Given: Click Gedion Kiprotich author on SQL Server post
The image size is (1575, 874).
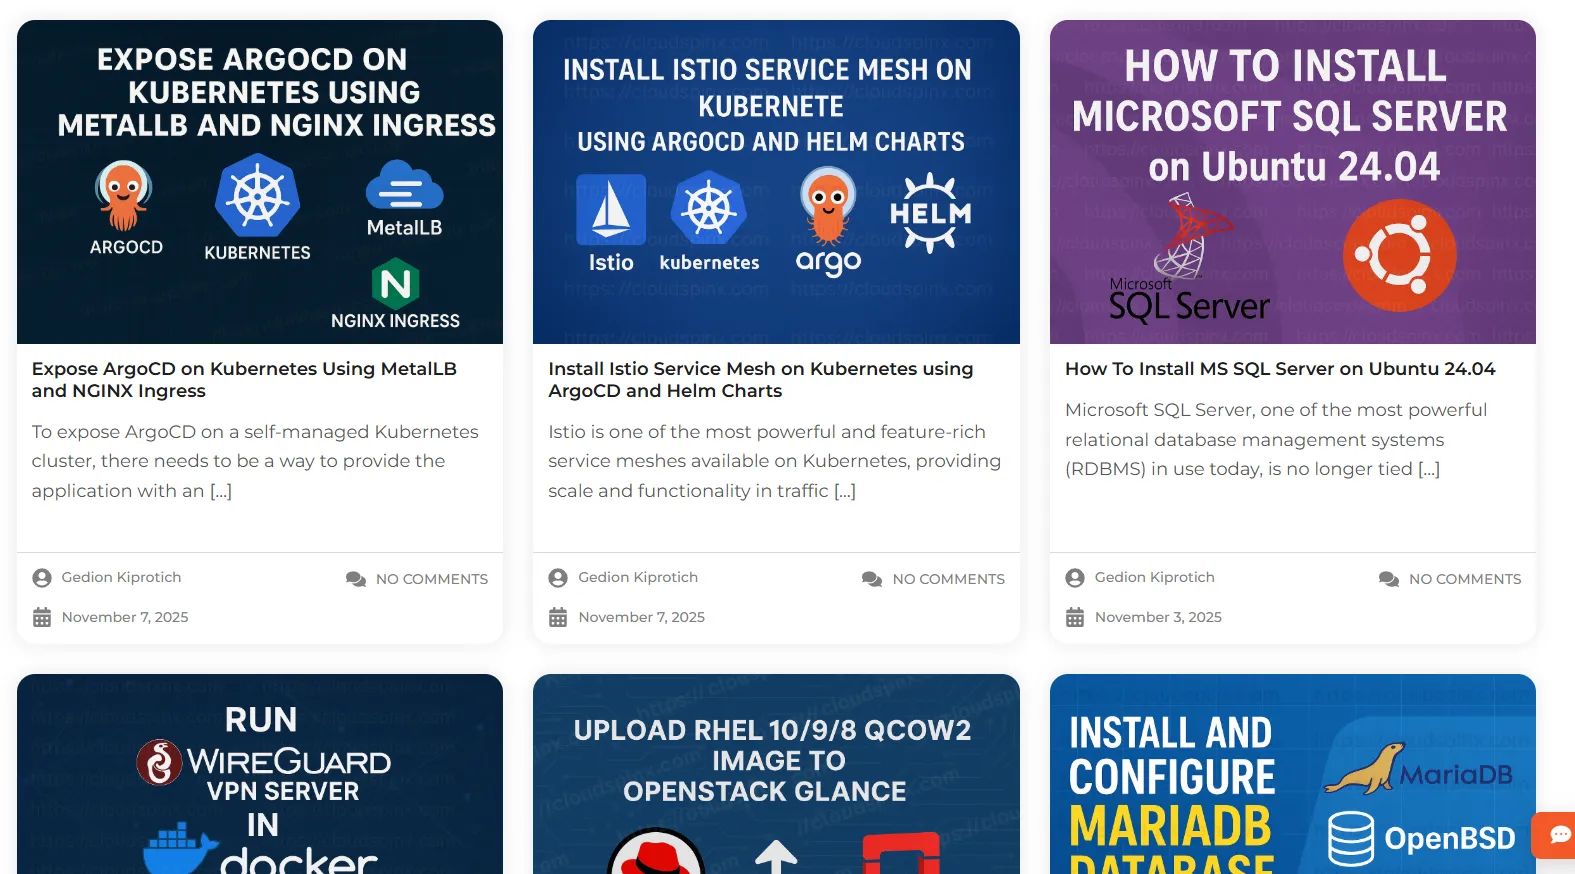Looking at the screenshot, I should point(1154,577).
